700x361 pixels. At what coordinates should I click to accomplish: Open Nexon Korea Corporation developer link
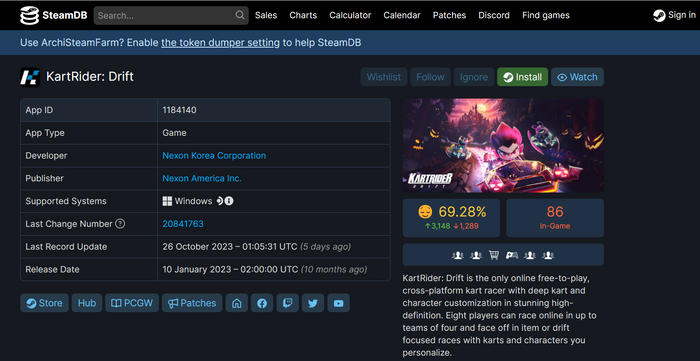pyautogui.click(x=214, y=156)
